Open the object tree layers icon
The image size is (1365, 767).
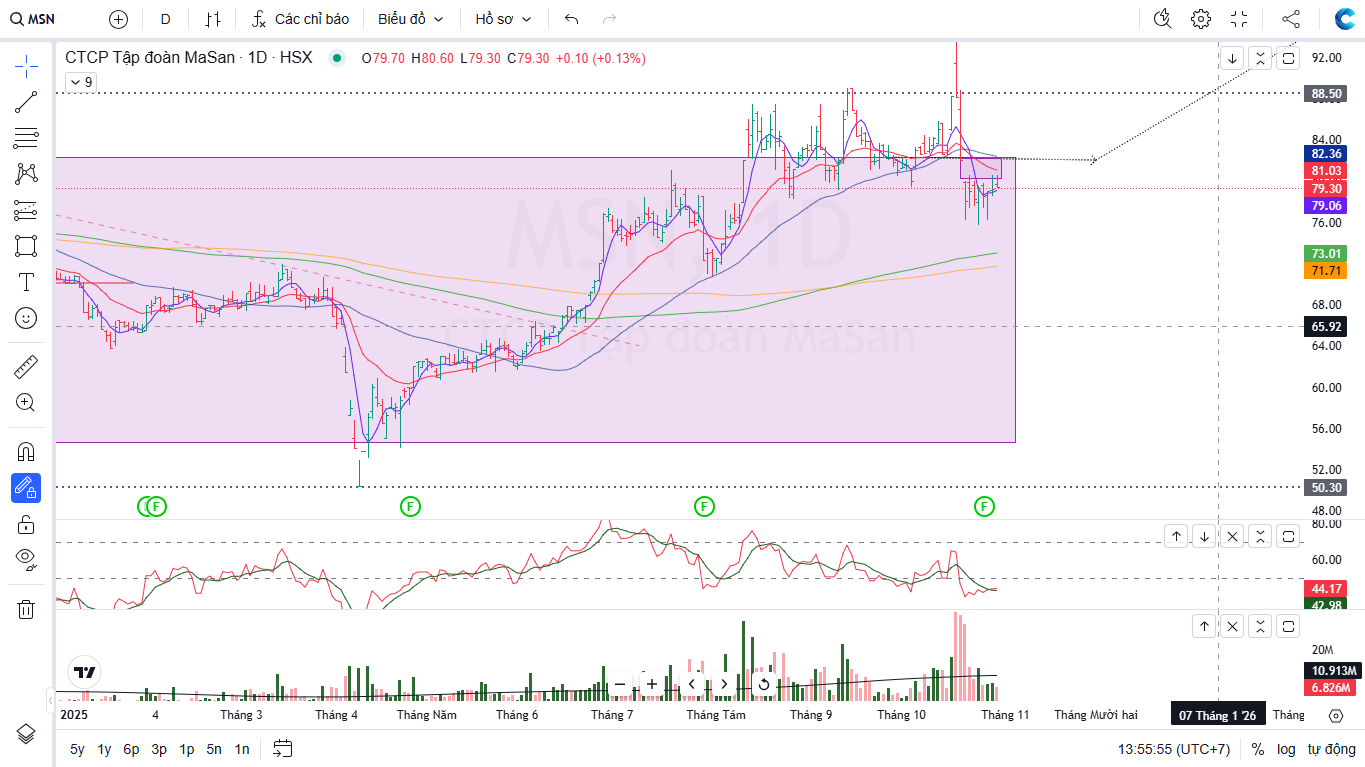pyautogui.click(x=26, y=734)
